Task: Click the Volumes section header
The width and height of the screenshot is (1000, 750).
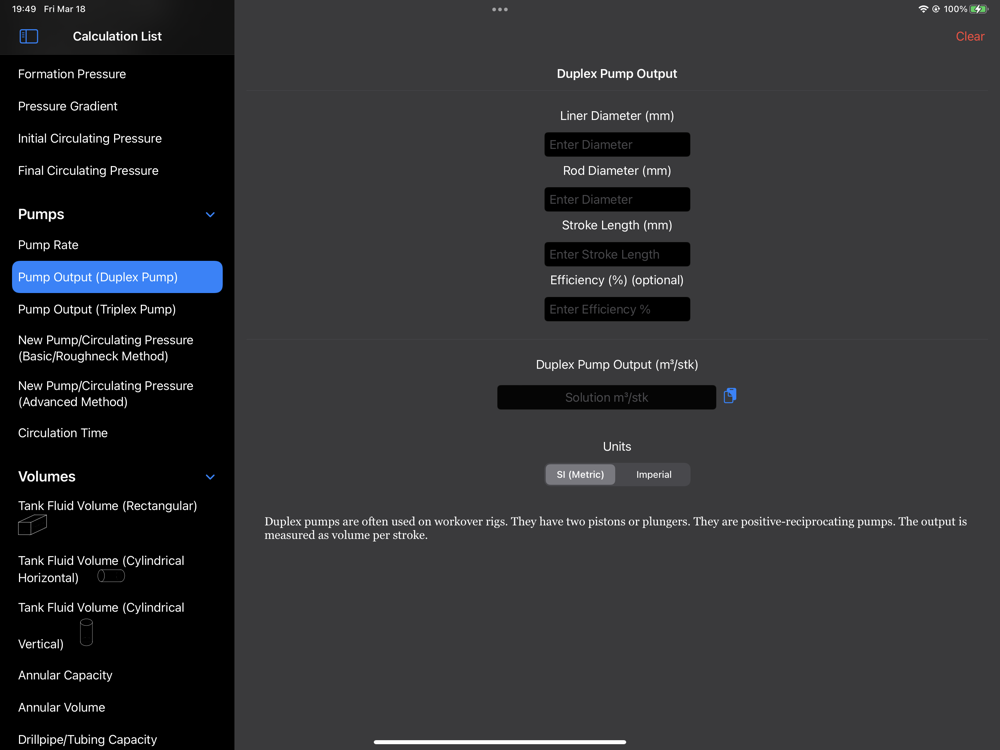Action: 47,476
